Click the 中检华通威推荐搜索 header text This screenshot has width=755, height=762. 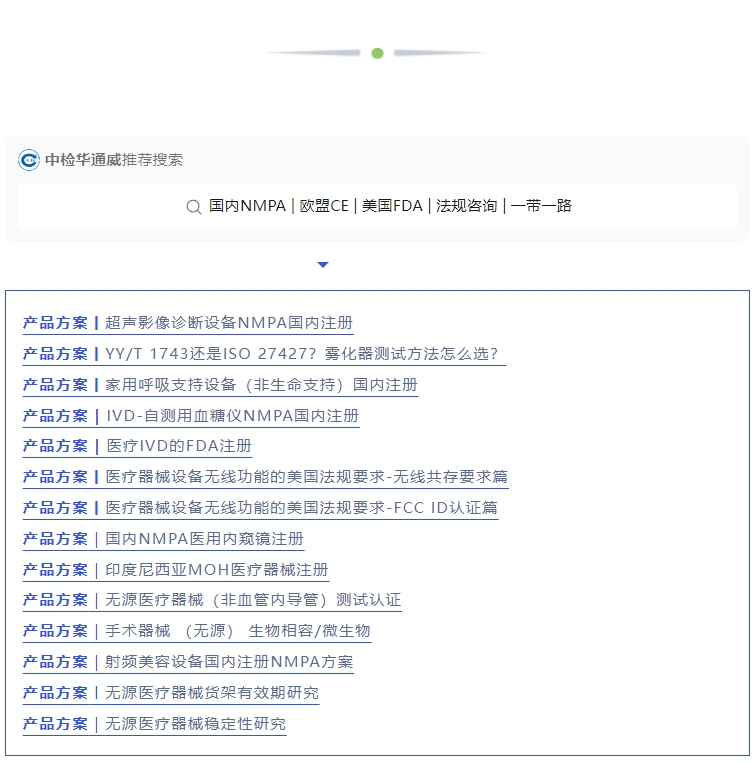pos(114,160)
